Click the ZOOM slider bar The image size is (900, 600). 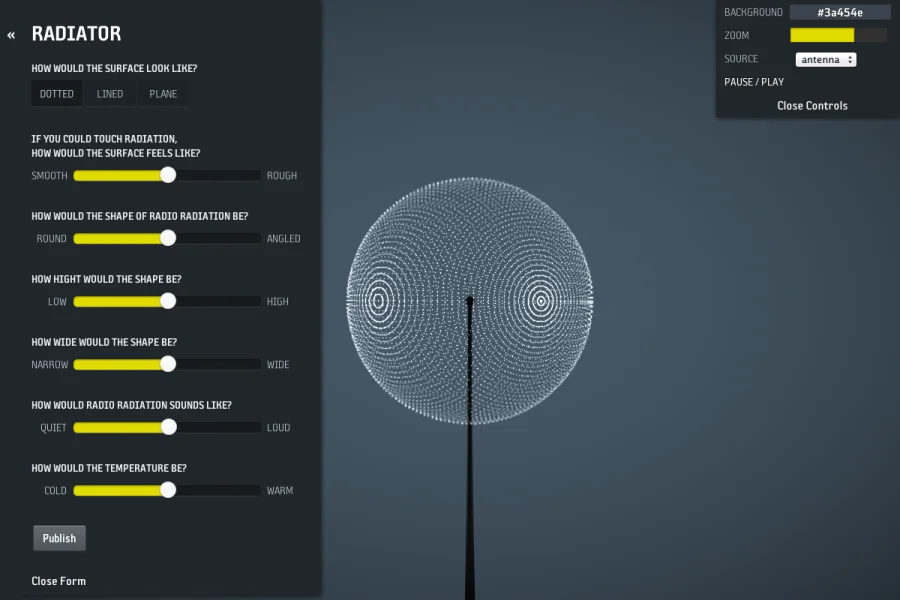tap(838, 35)
